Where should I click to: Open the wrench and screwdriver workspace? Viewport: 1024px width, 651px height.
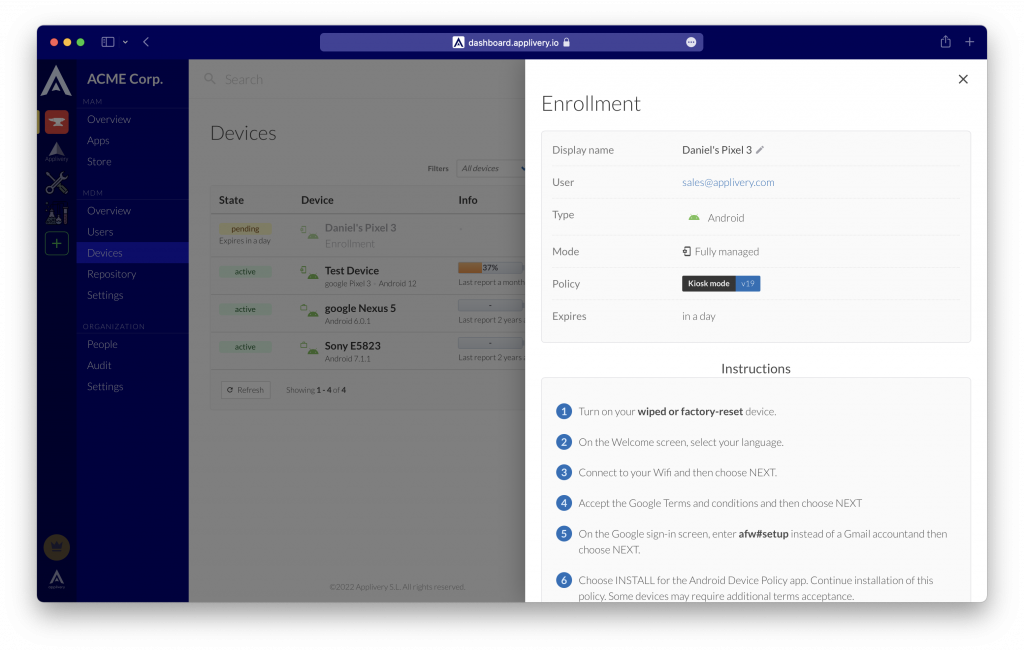pyautogui.click(x=57, y=183)
